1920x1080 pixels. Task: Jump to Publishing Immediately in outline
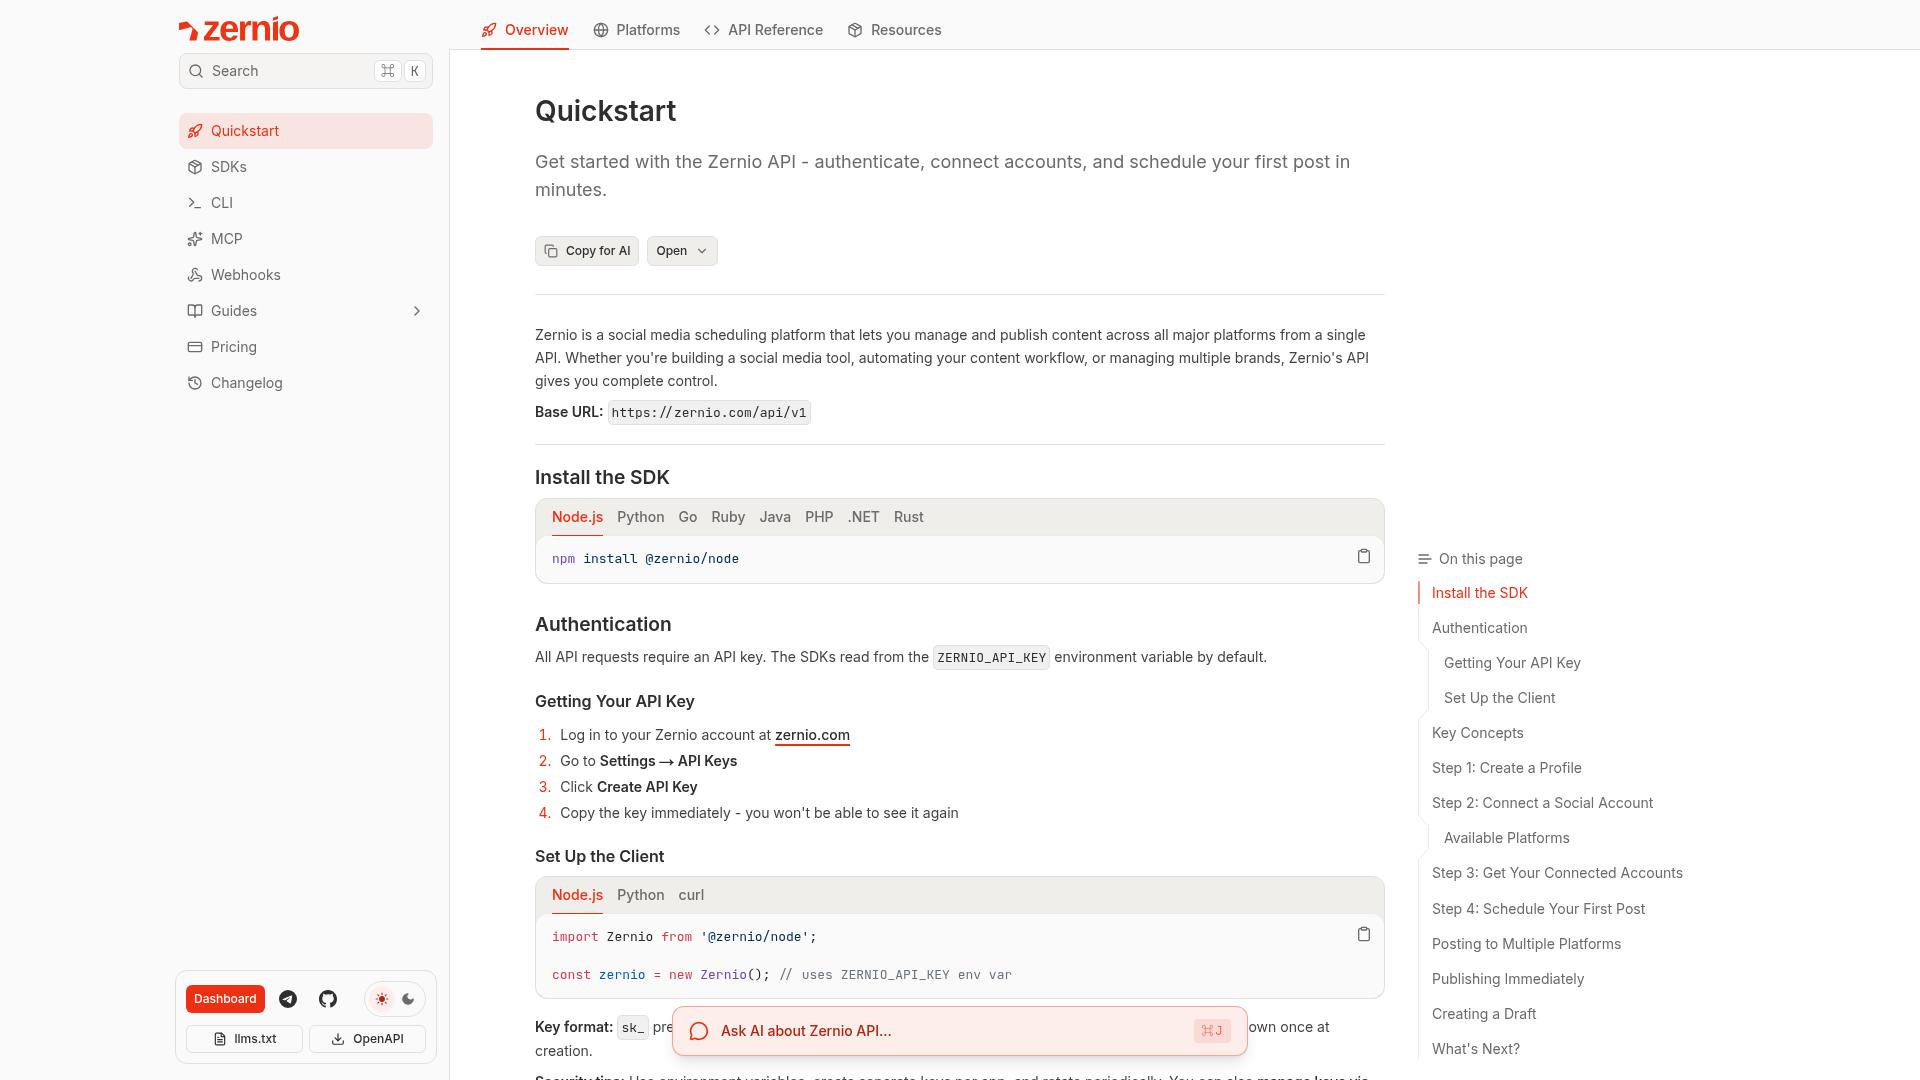pos(1508,979)
